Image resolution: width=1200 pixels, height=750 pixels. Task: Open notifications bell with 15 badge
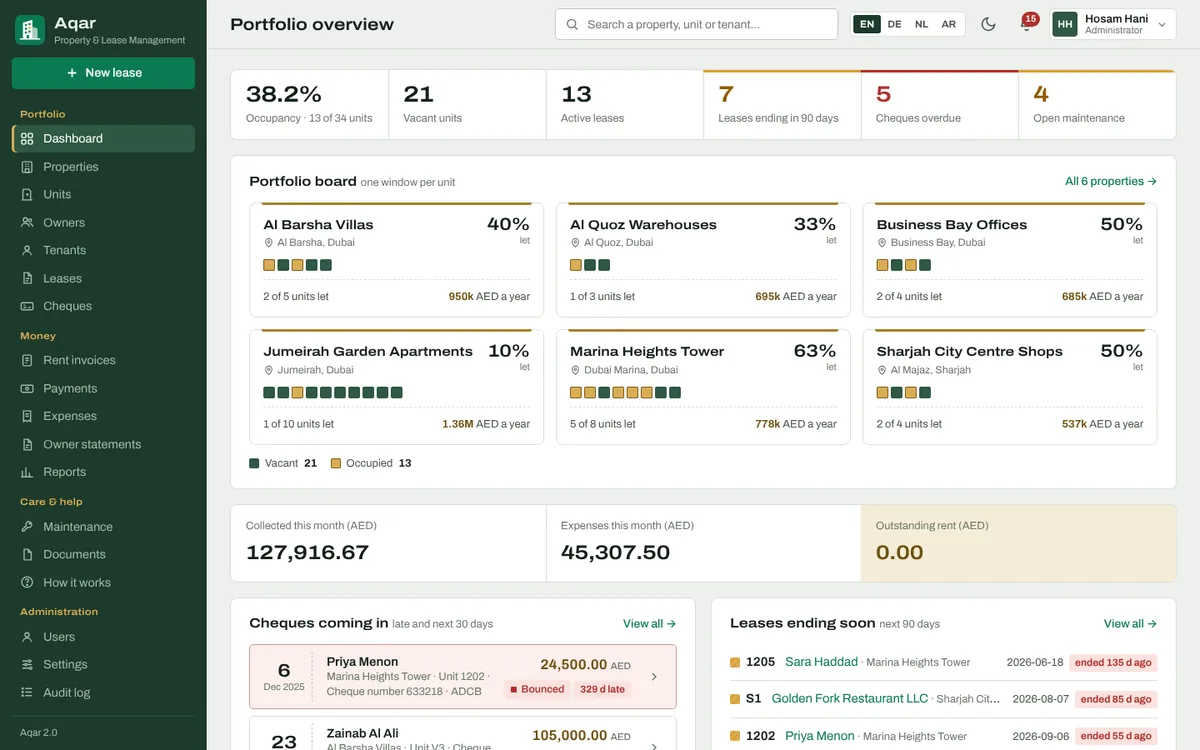point(1026,24)
